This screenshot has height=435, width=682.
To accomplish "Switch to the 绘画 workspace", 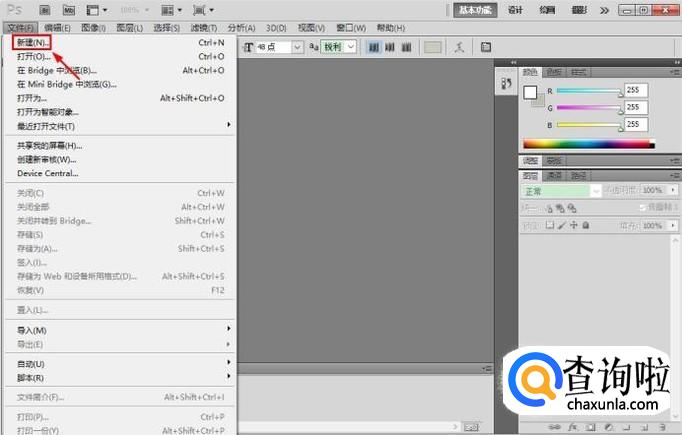I will click(x=547, y=10).
